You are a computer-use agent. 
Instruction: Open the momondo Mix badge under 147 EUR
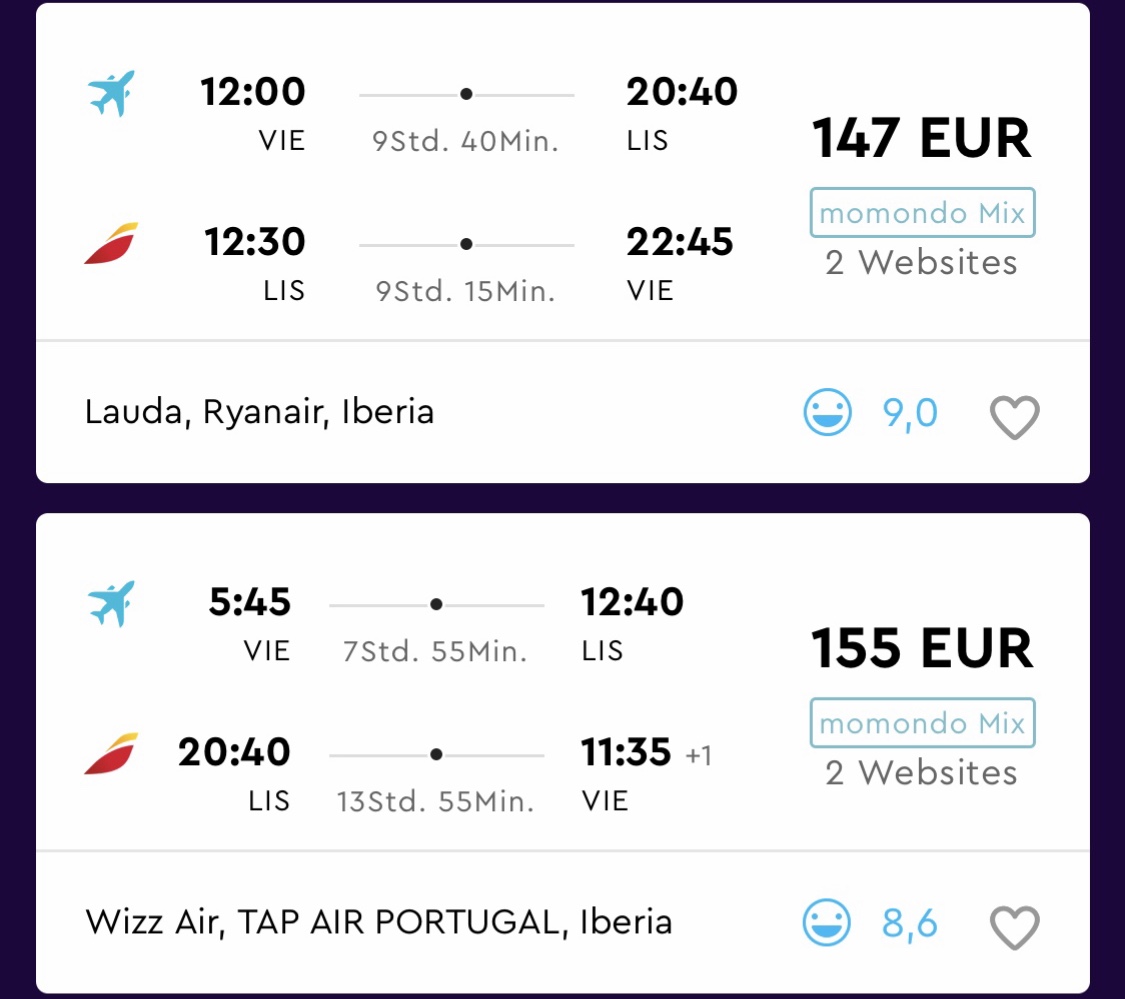click(922, 212)
